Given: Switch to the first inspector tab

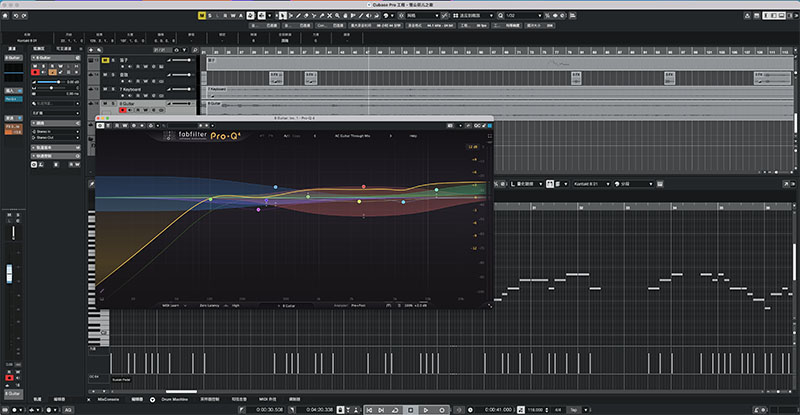Looking at the screenshot, I should pos(39,49).
